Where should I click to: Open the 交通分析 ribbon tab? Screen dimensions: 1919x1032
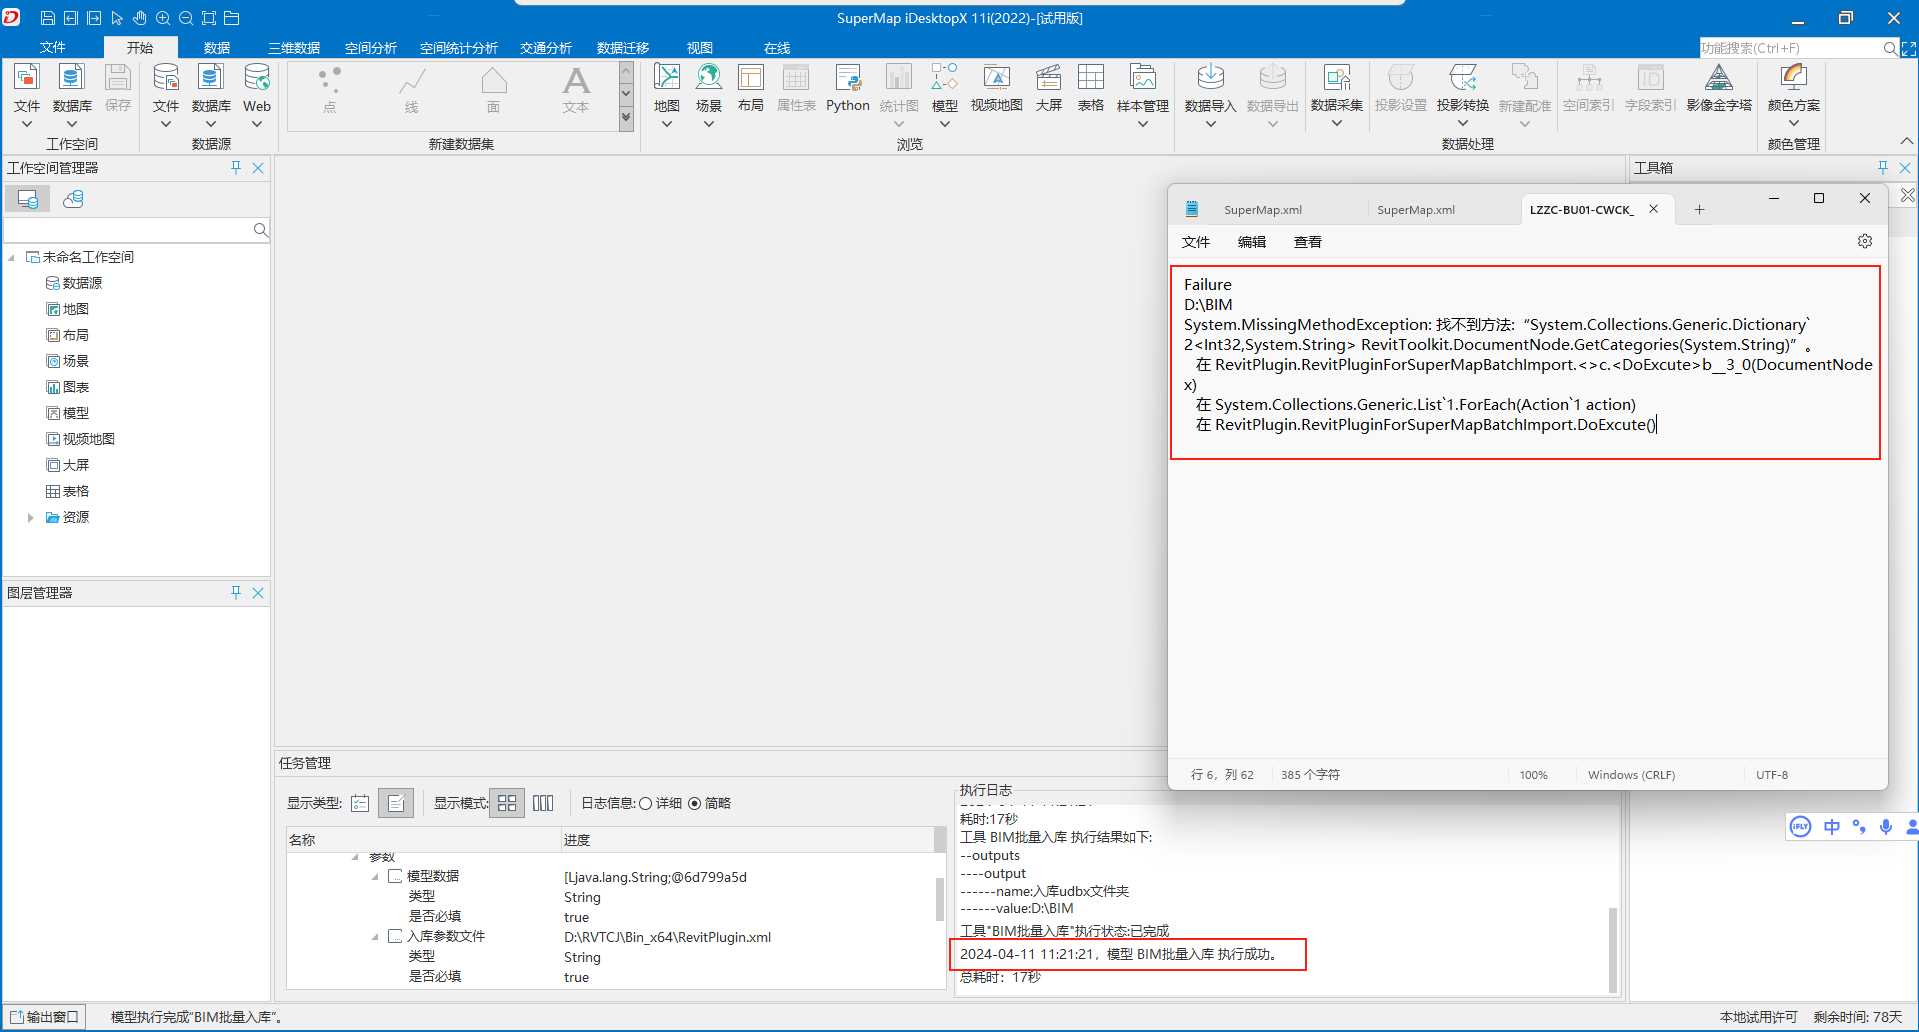tap(546, 48)
